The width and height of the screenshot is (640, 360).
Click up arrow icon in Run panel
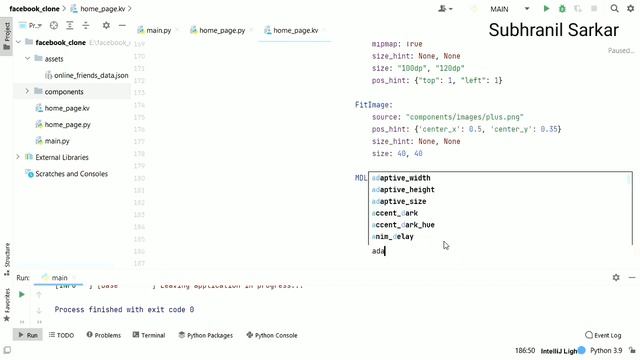pos(39,295)
